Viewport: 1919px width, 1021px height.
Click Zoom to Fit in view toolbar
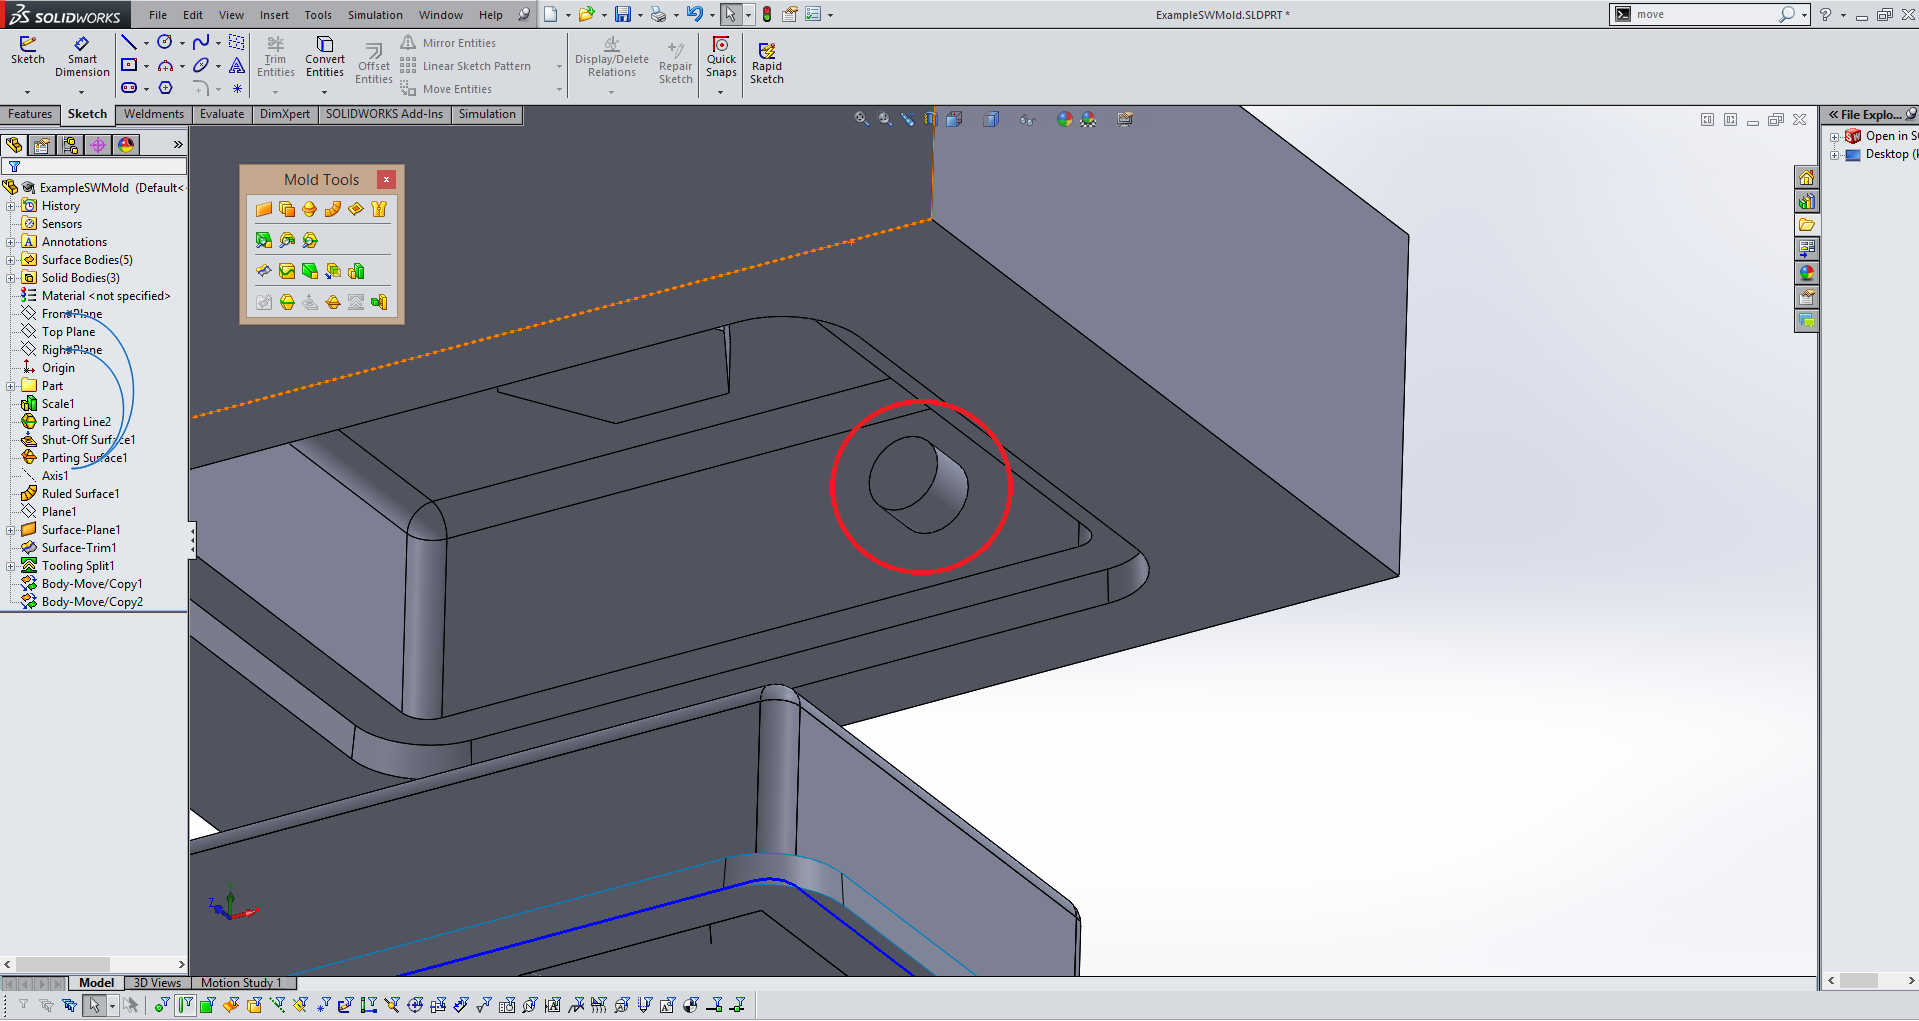[x=861, y=119]
